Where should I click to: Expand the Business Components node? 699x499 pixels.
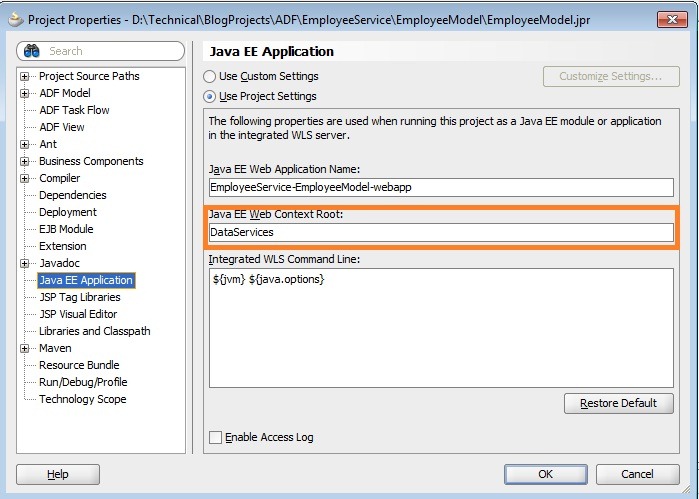point(25,162)
